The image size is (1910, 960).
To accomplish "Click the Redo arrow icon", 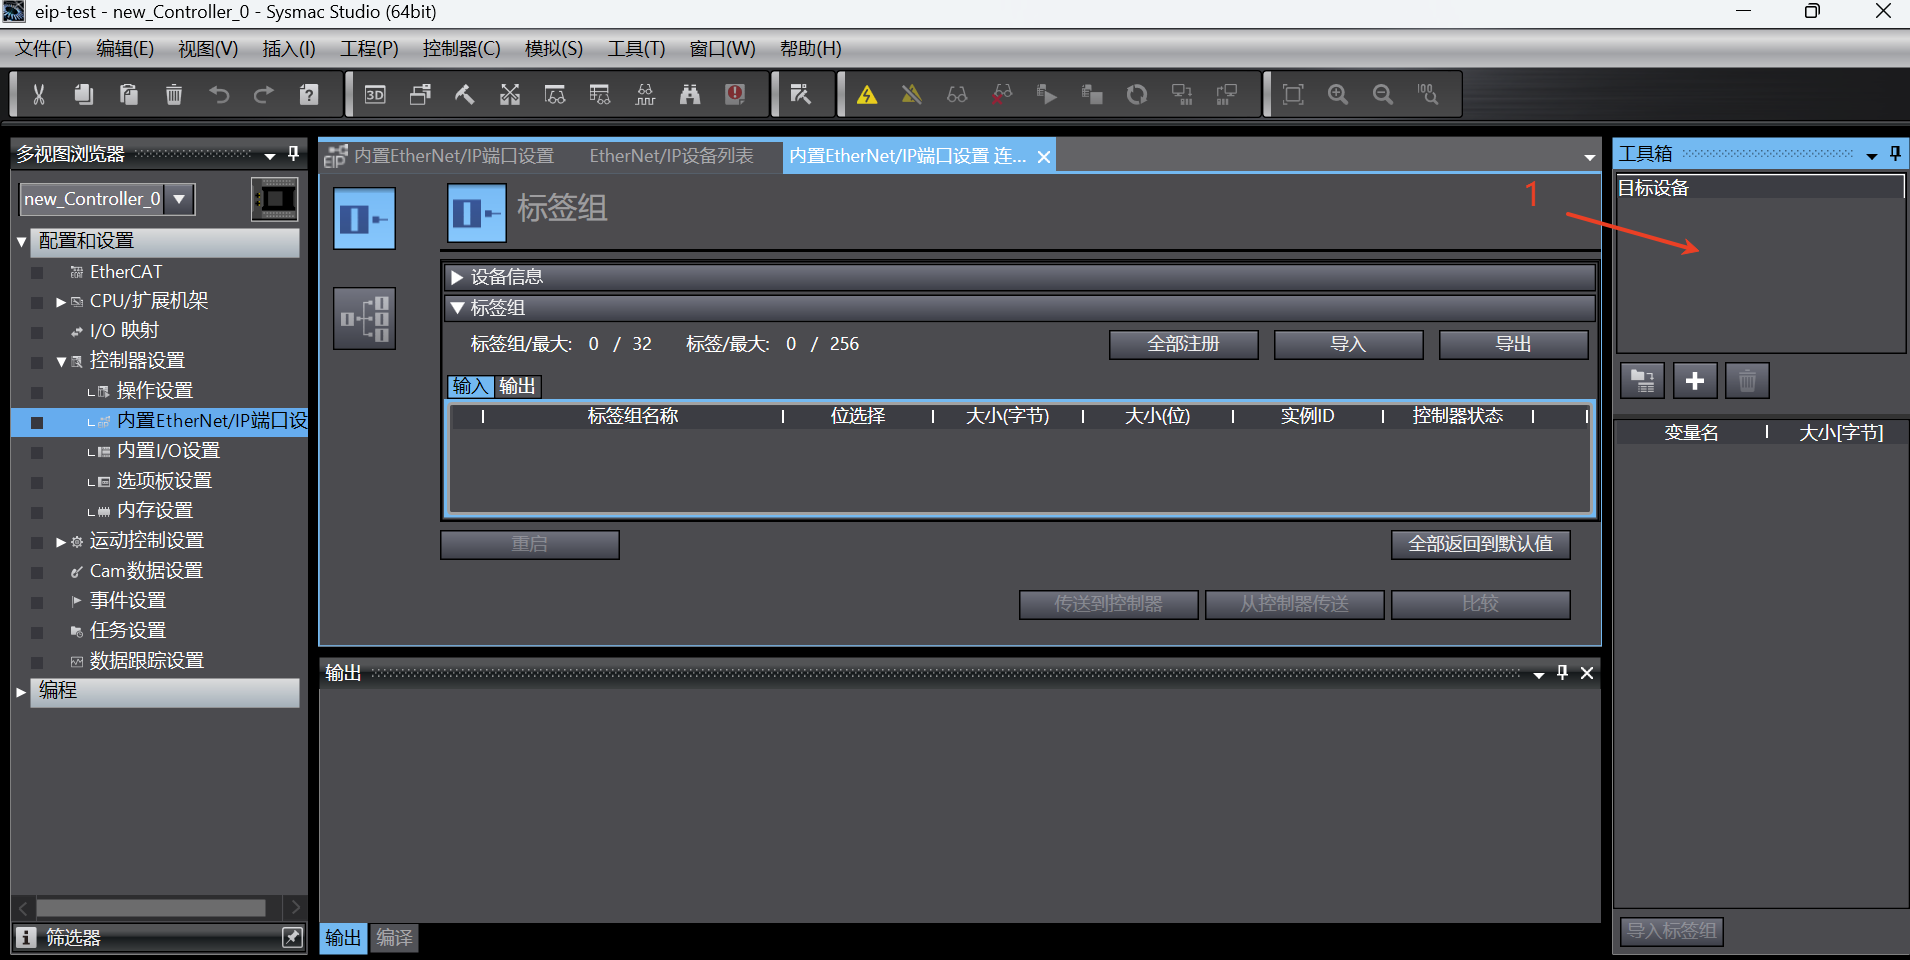I will click(x=264, y=94).
